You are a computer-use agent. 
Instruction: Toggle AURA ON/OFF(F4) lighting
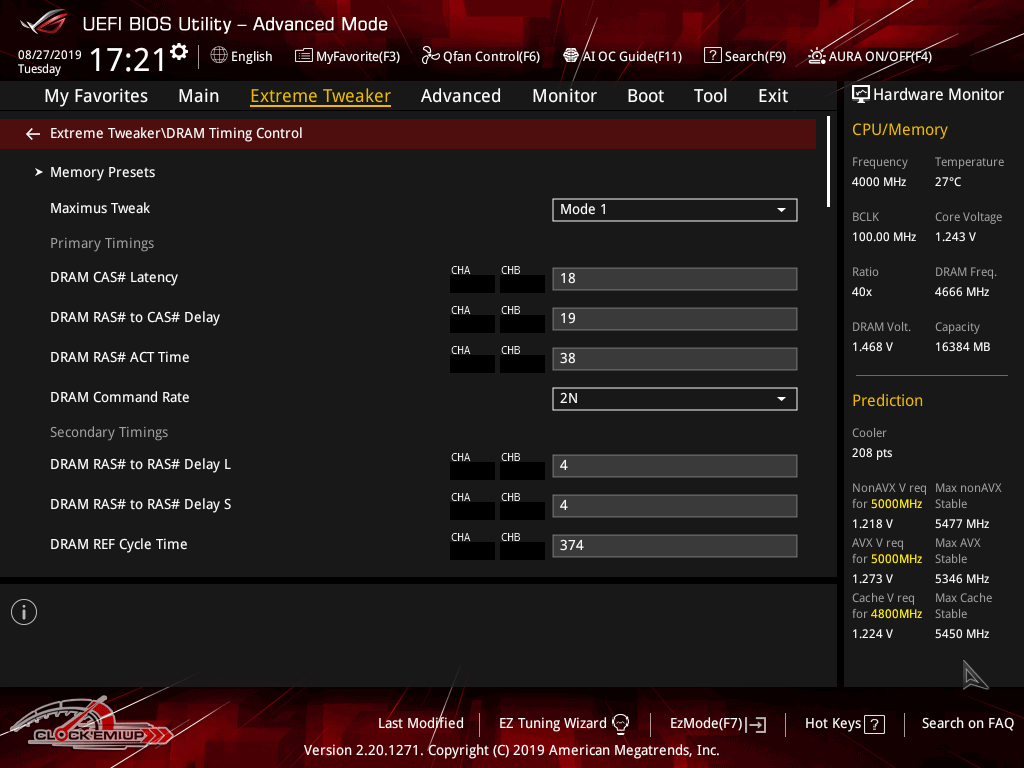click(817, 56)
